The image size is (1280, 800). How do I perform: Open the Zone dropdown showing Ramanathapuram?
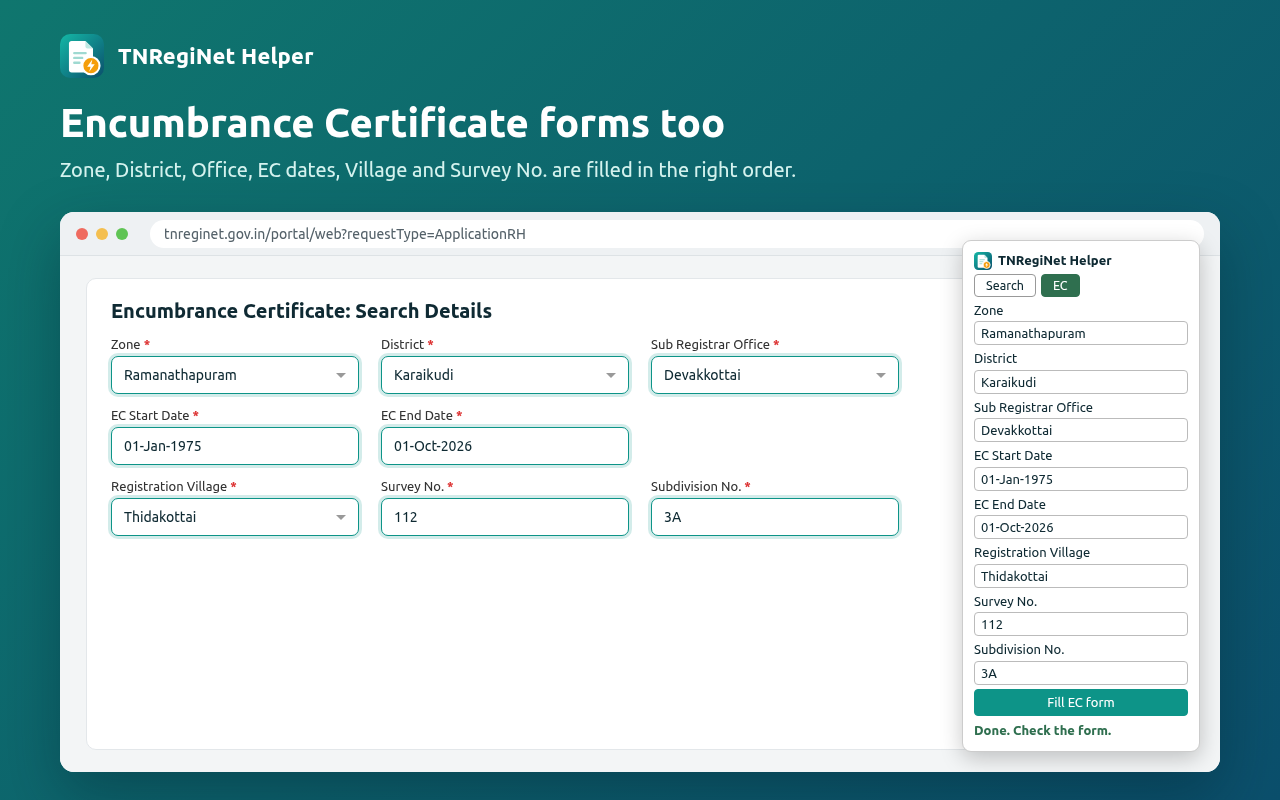[x=235, y=375]
